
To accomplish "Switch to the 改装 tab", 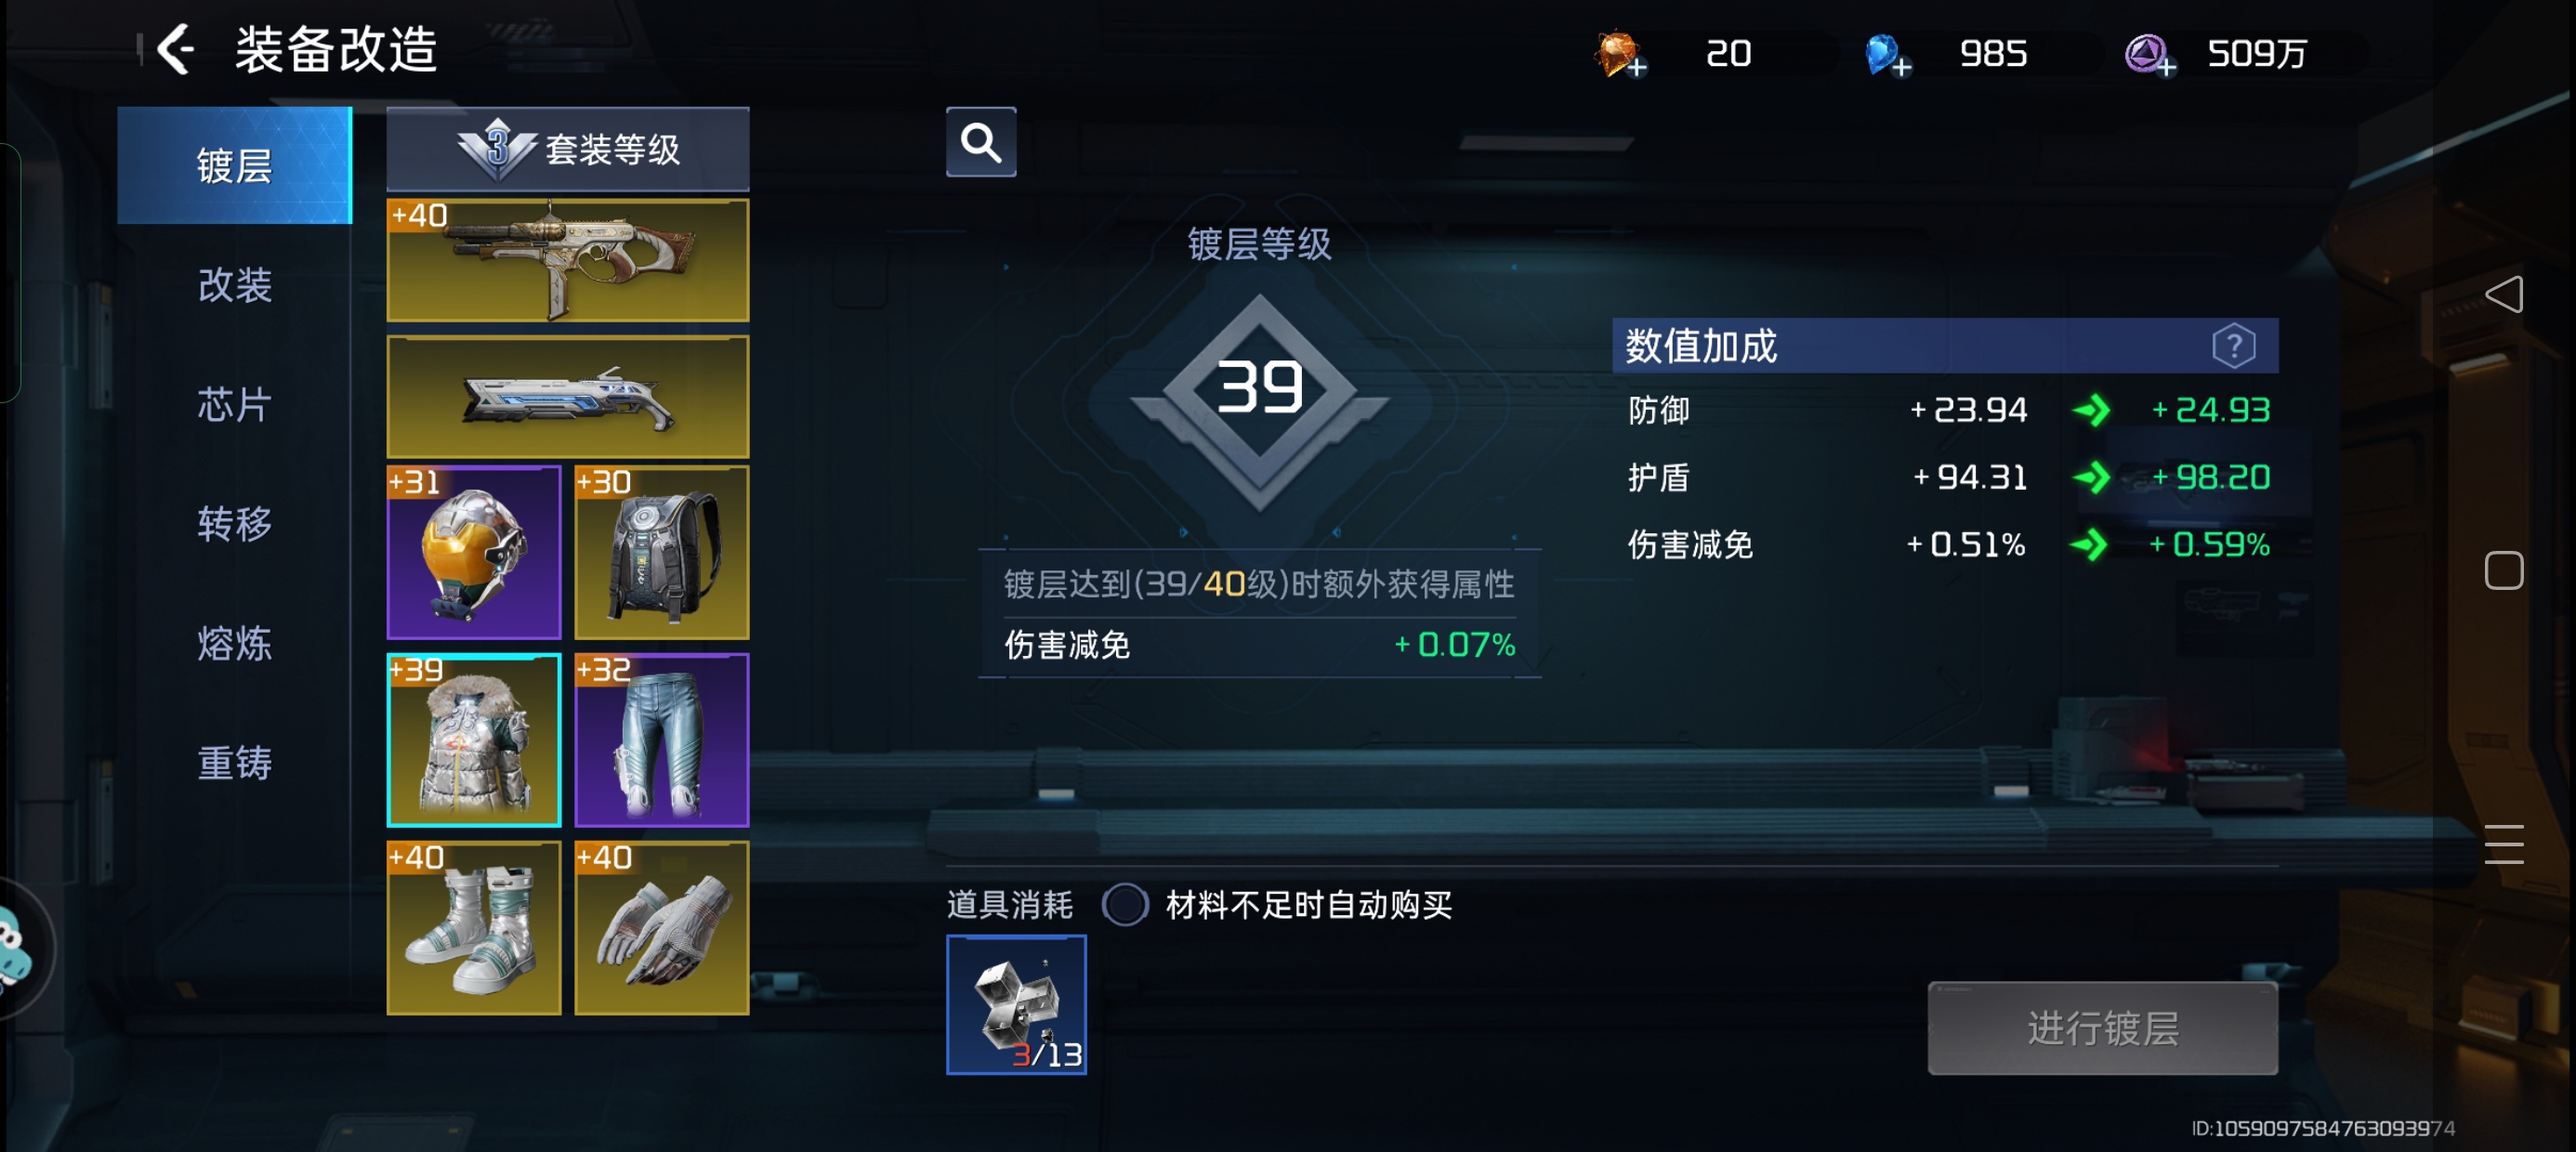I will coord(234,285).
